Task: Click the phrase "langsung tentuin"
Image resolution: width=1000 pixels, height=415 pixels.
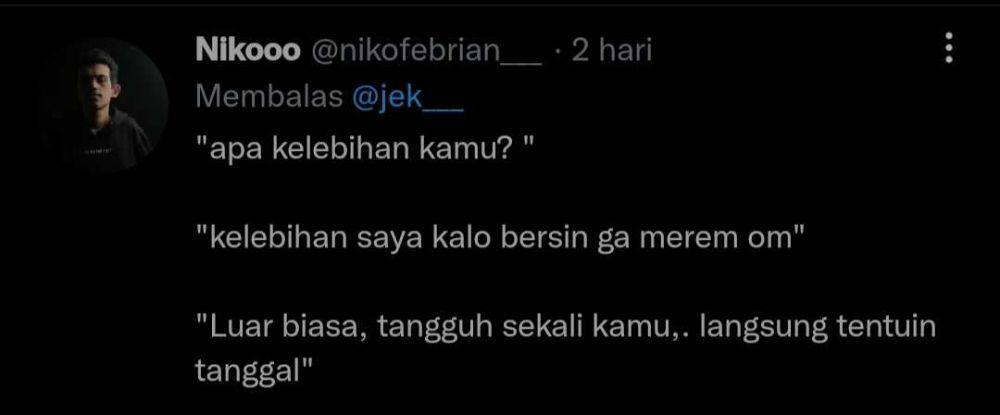Action: point(817,329)
